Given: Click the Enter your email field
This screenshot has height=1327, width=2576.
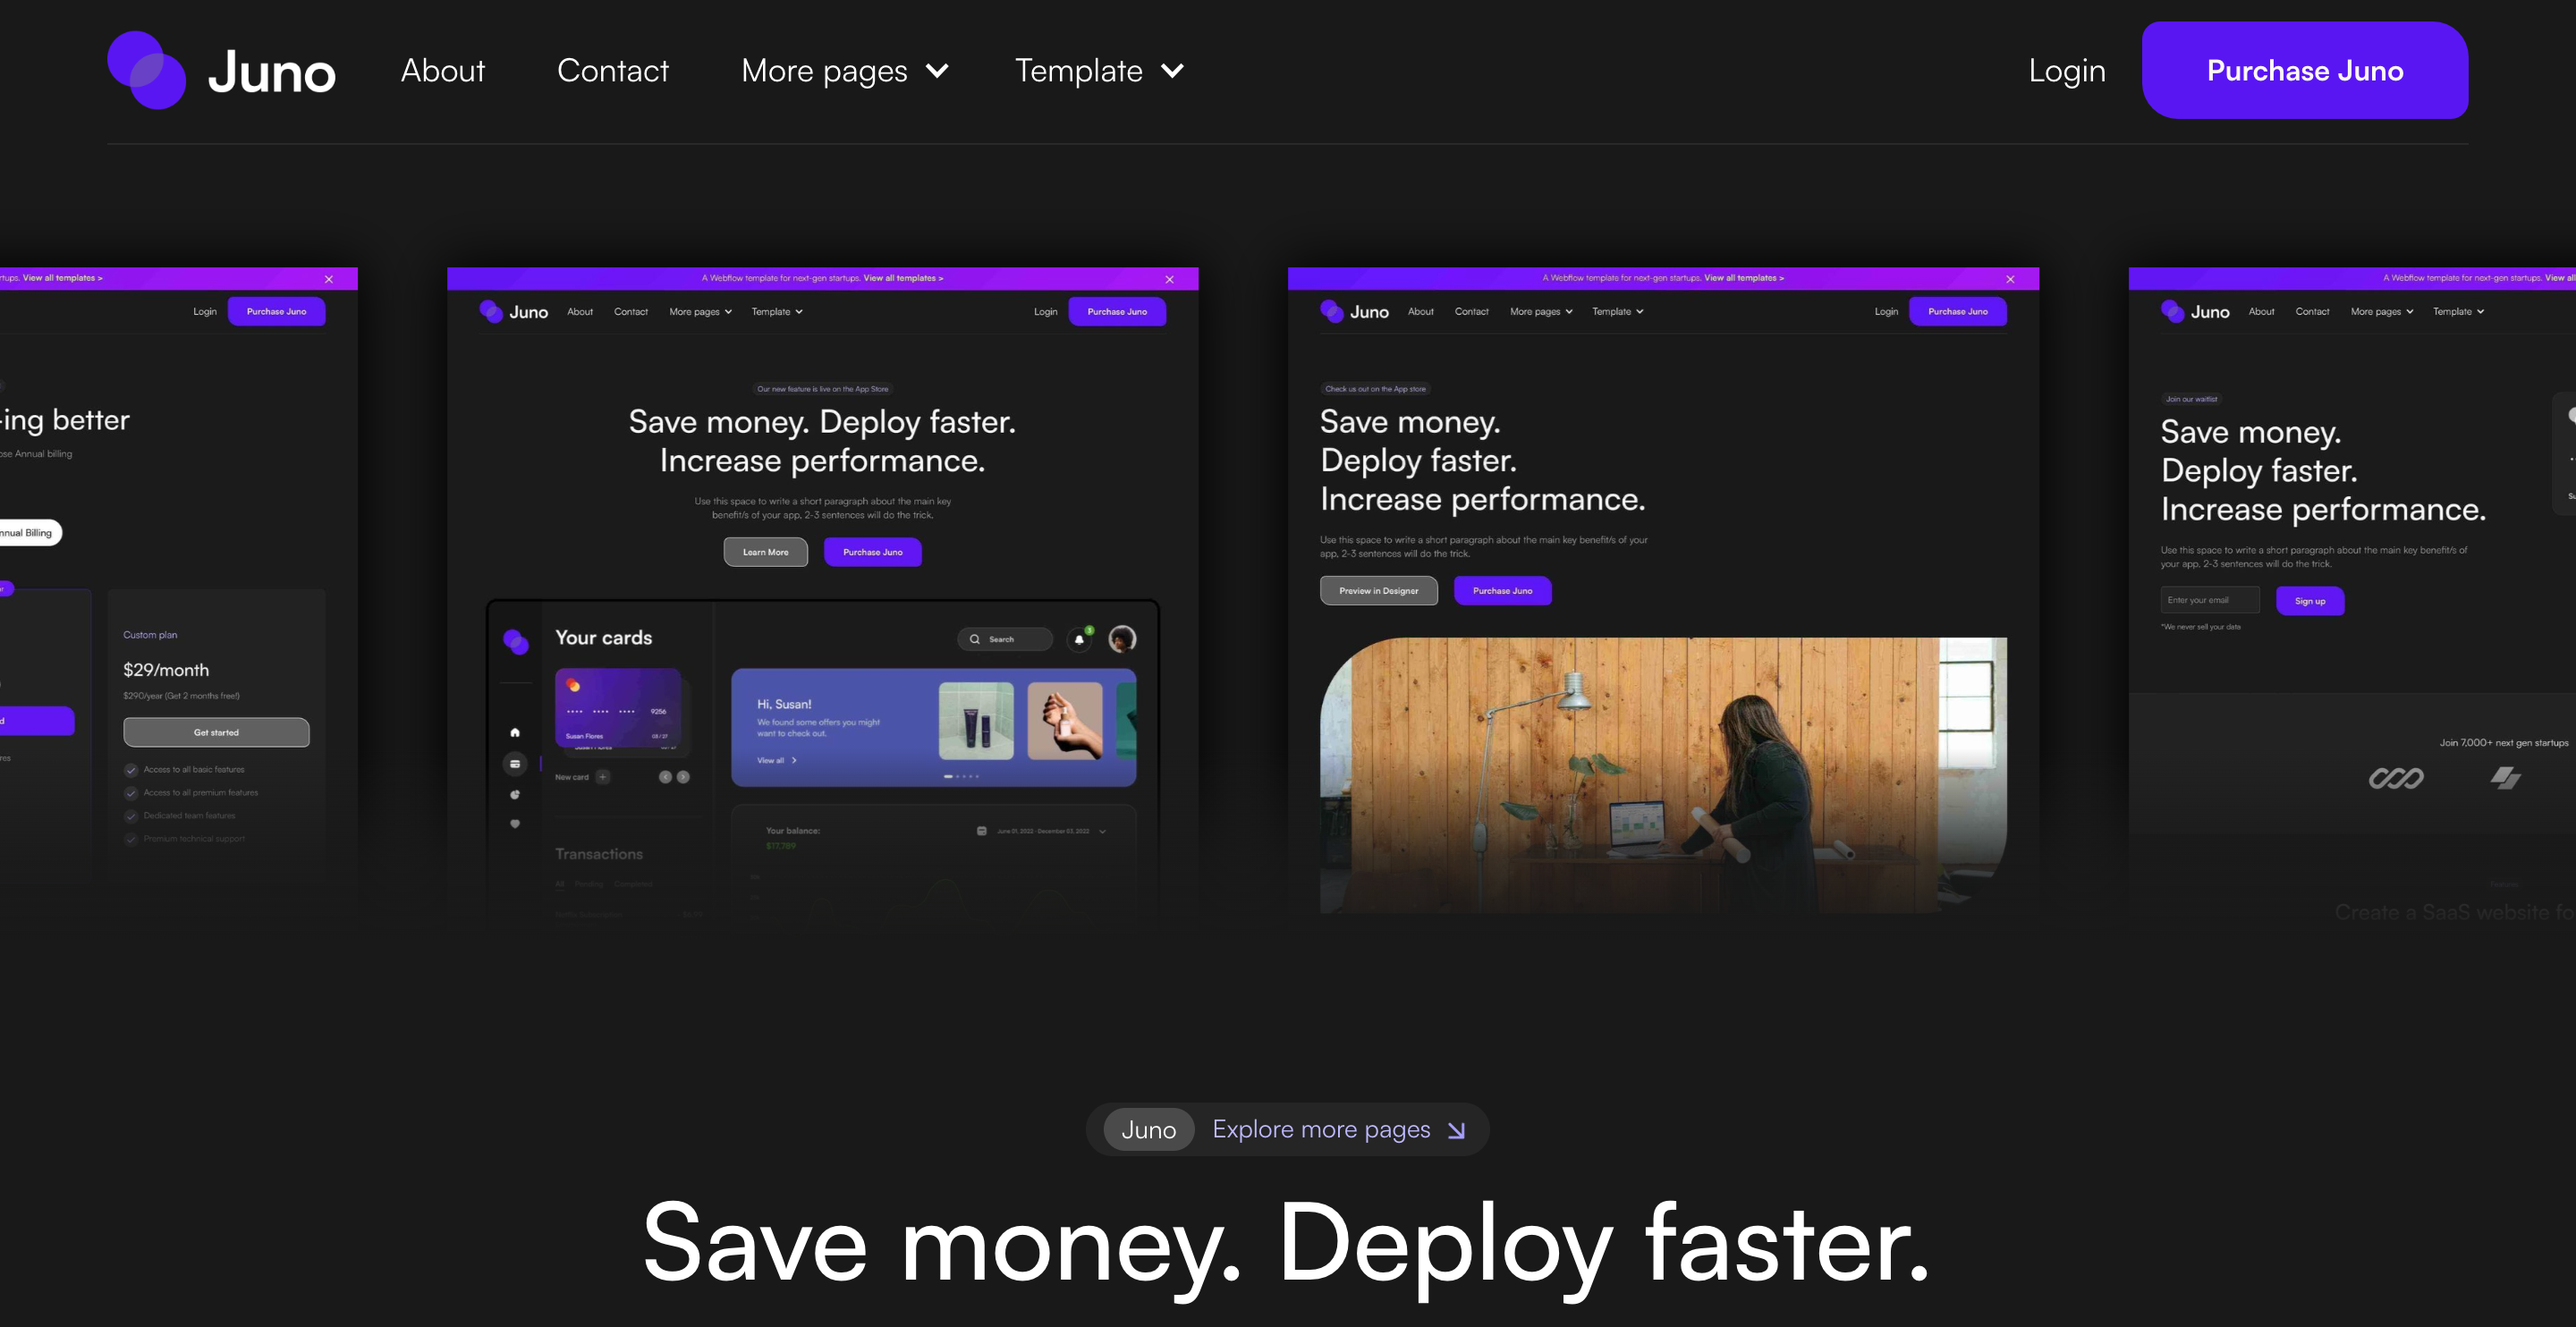Looking at the screenshot, I should (x=2209, y=600).
